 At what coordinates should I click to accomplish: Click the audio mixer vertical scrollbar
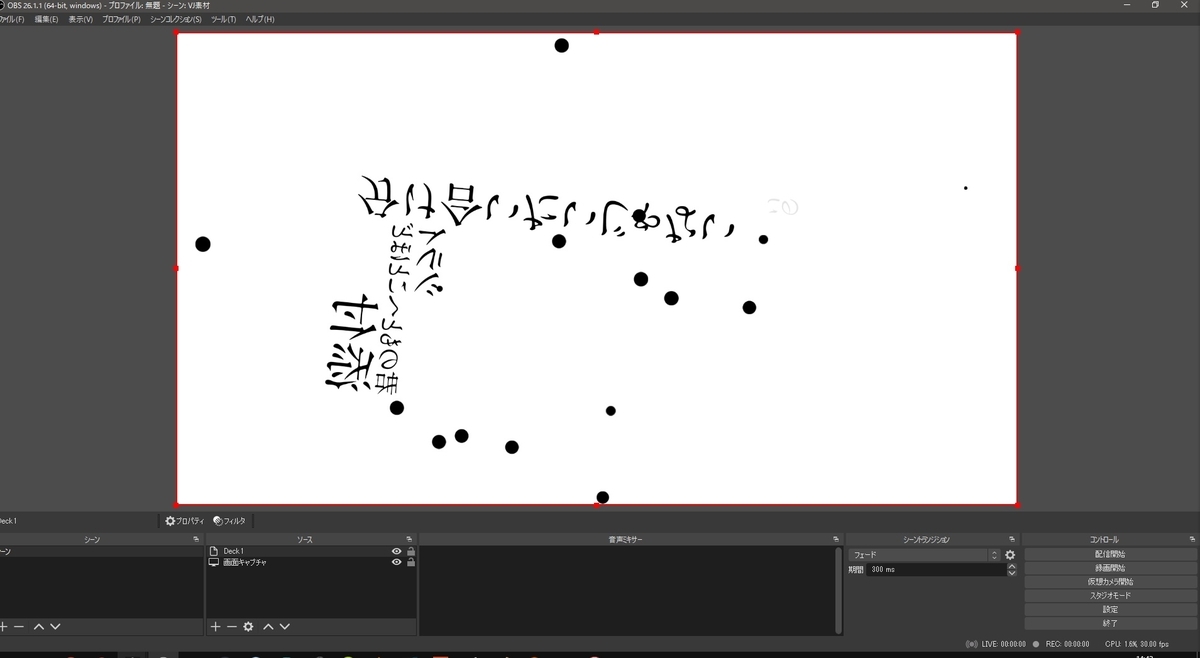[838, 590]
